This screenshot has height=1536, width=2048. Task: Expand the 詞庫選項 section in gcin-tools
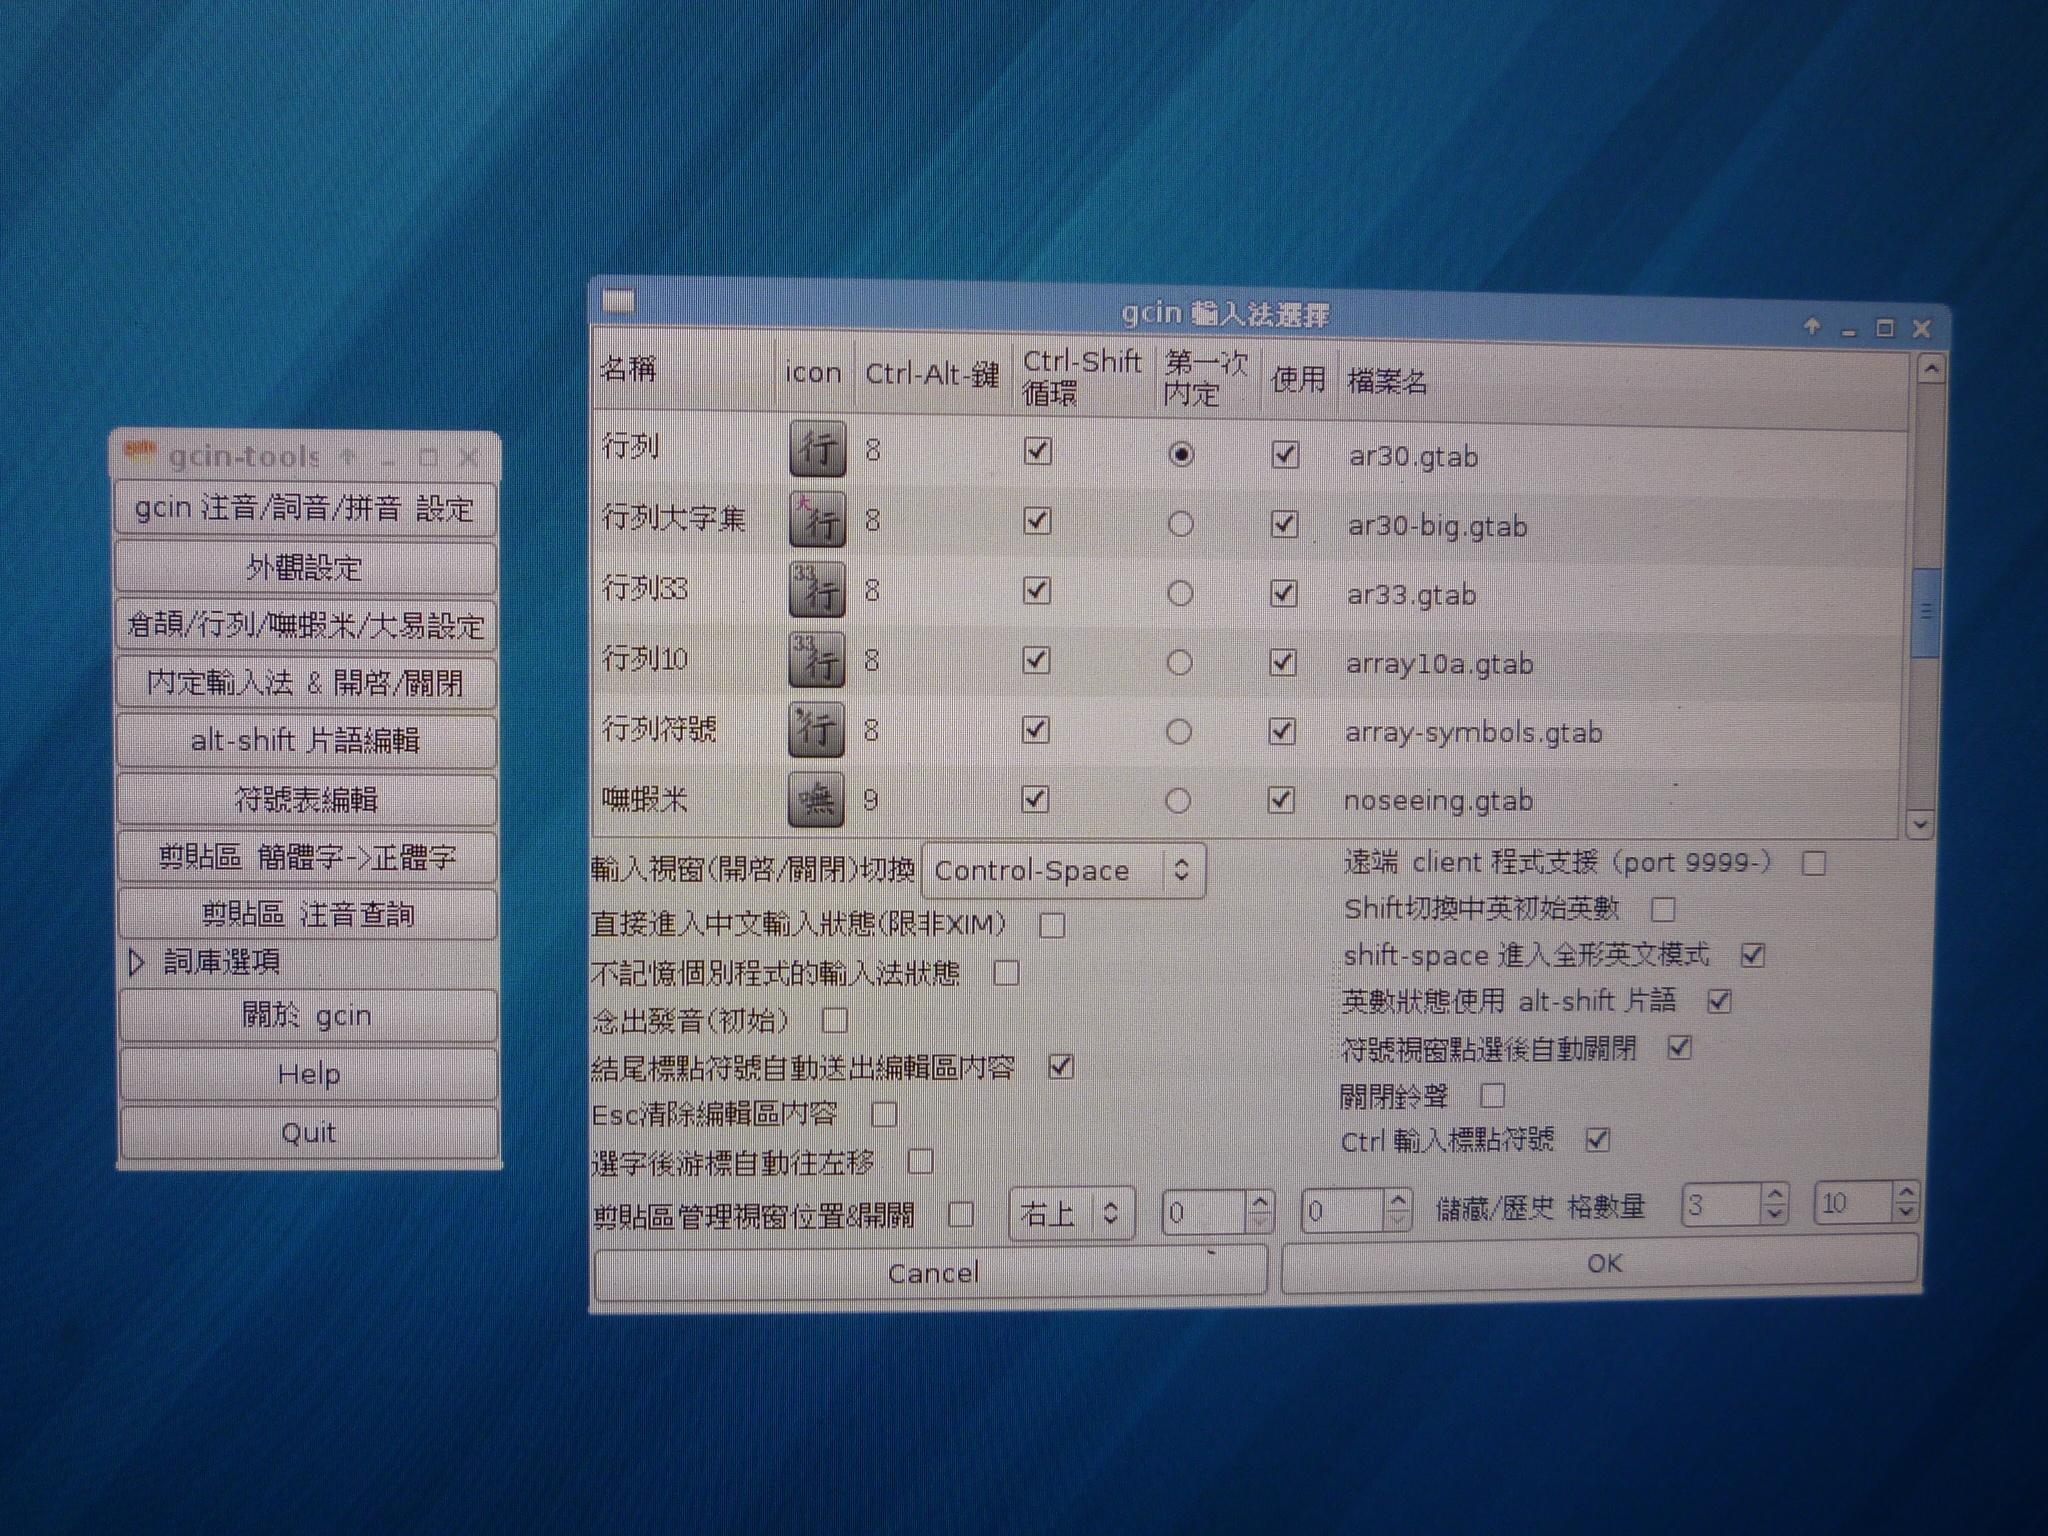pos(137,962)
